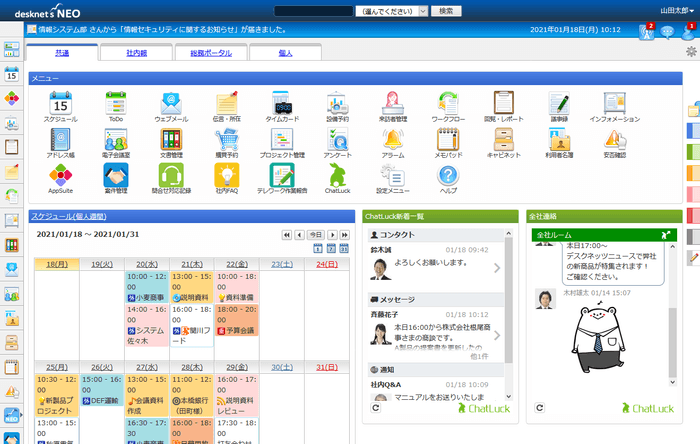Open the タイムカード icon
The width and height of the screenshot is (700, 444).
281,103
